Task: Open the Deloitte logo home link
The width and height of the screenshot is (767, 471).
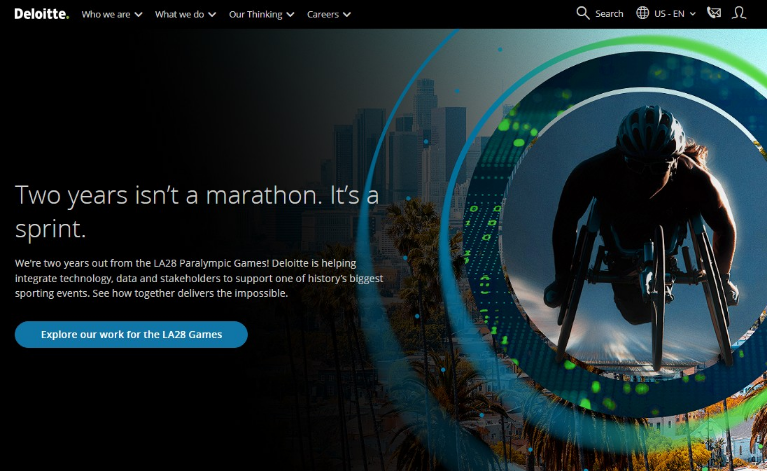Action: point(42,14)
